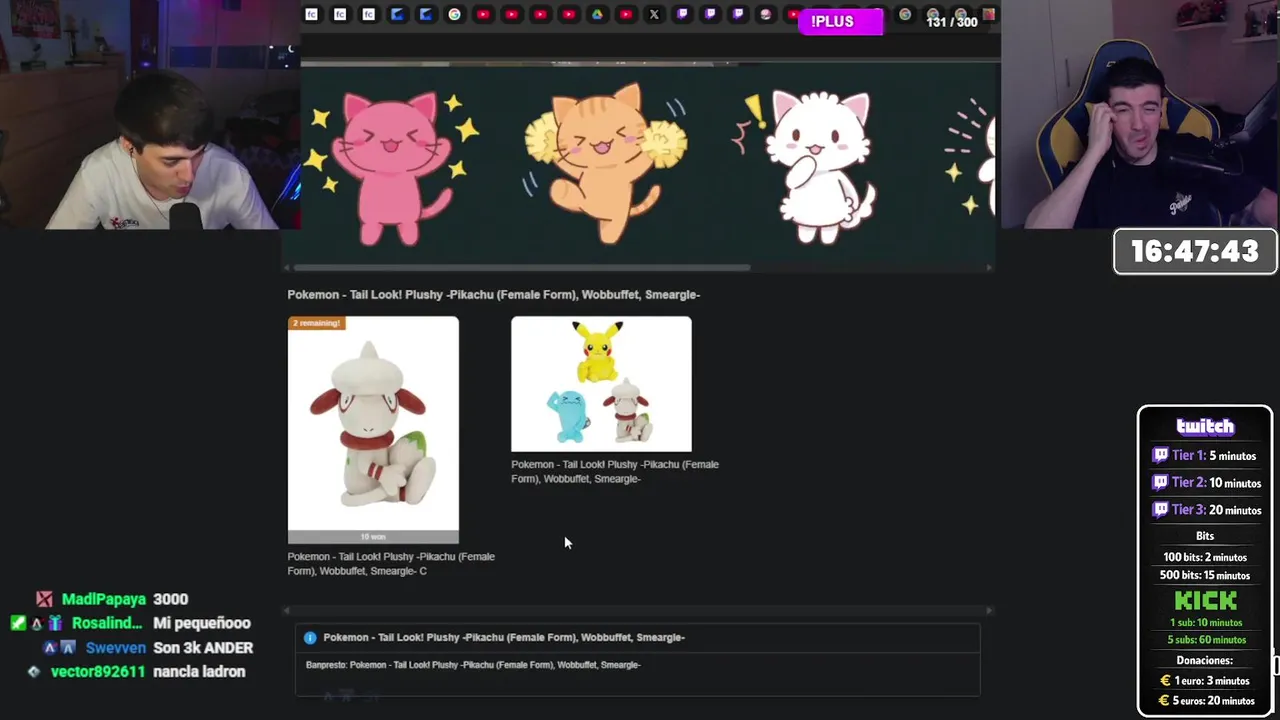This screenshot has height=720, width=1280.
Task: Click the Rosalind... chat username
Action: point(107,623)
